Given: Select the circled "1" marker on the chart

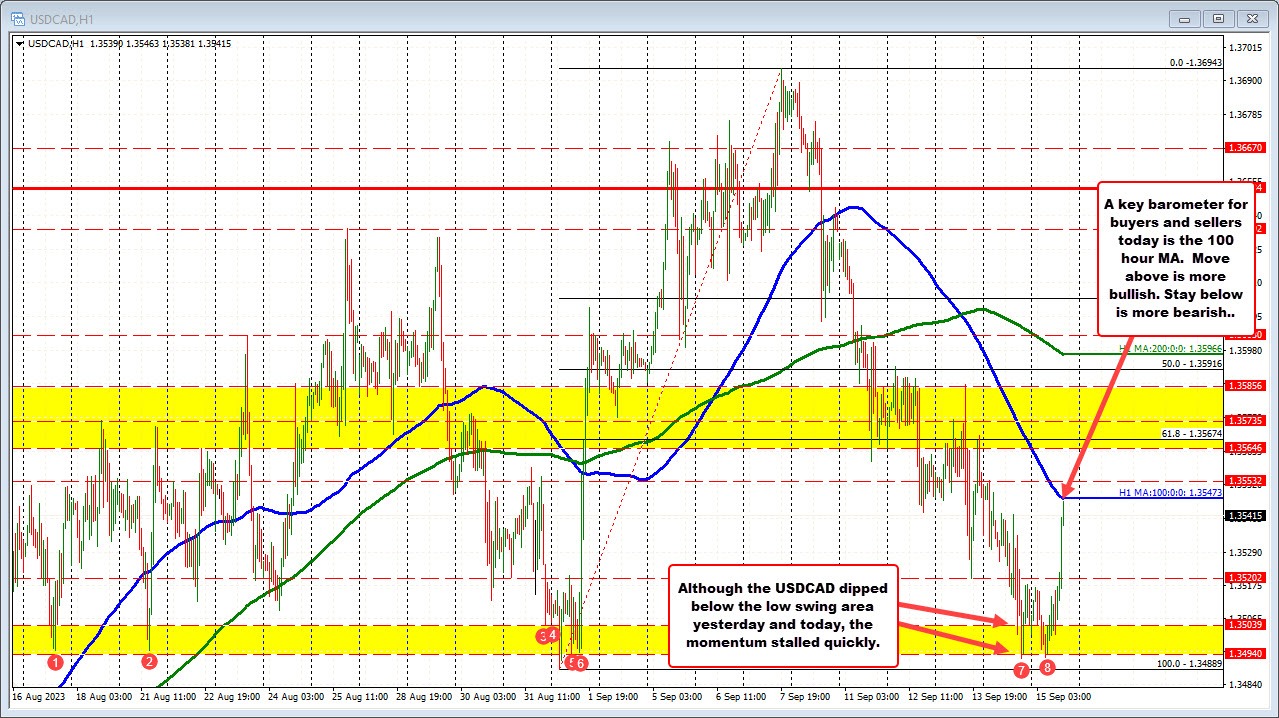Looking at the screenshot, I should 56,662.
